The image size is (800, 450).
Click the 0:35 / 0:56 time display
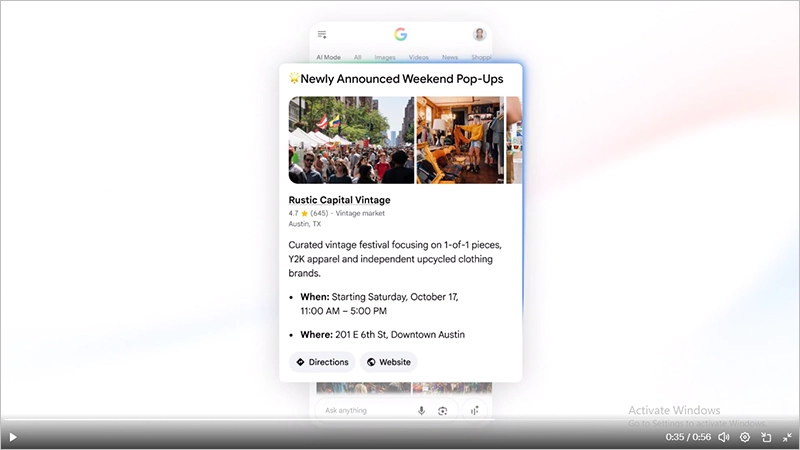[x=688, y=437]
